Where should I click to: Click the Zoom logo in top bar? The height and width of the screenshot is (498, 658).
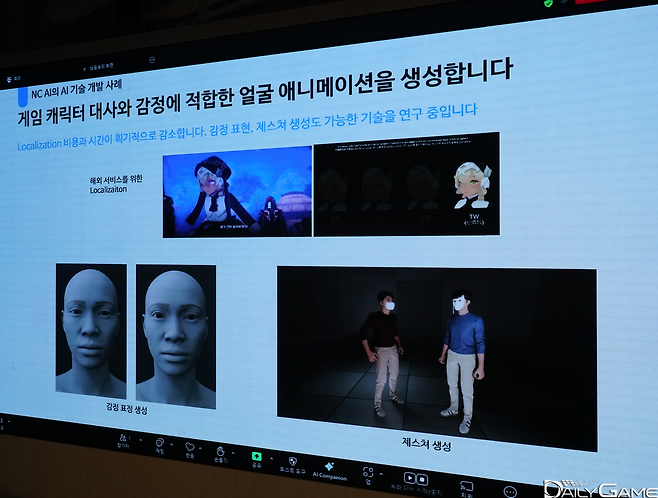(x=9, y=79)
